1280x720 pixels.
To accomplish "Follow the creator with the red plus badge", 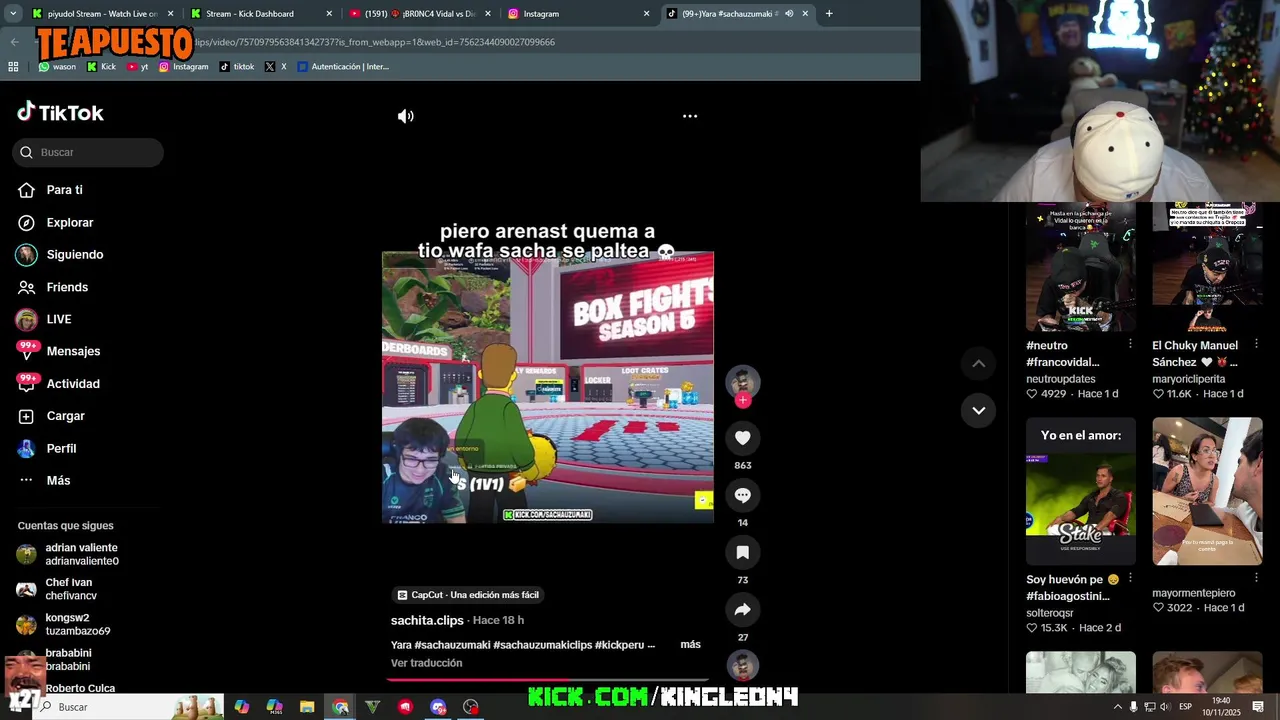I will point(742,400).
